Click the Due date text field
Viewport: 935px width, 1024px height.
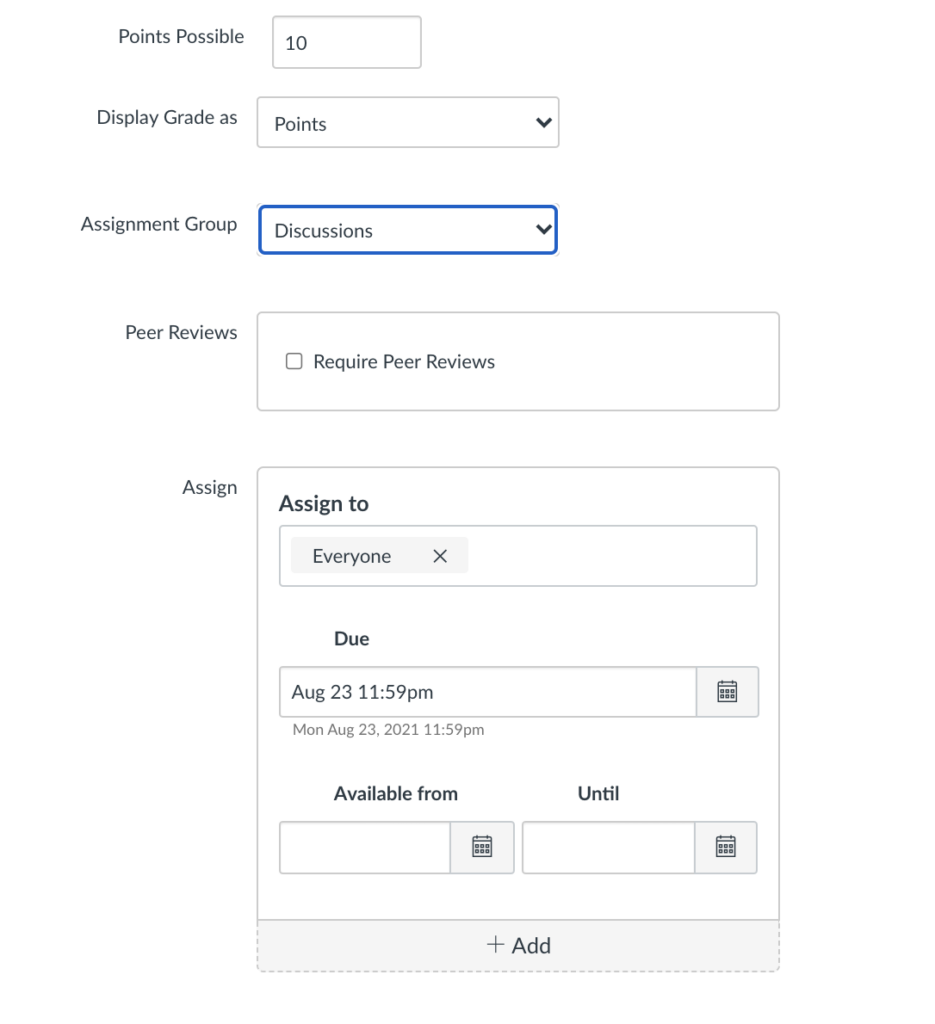coord(488,692)
